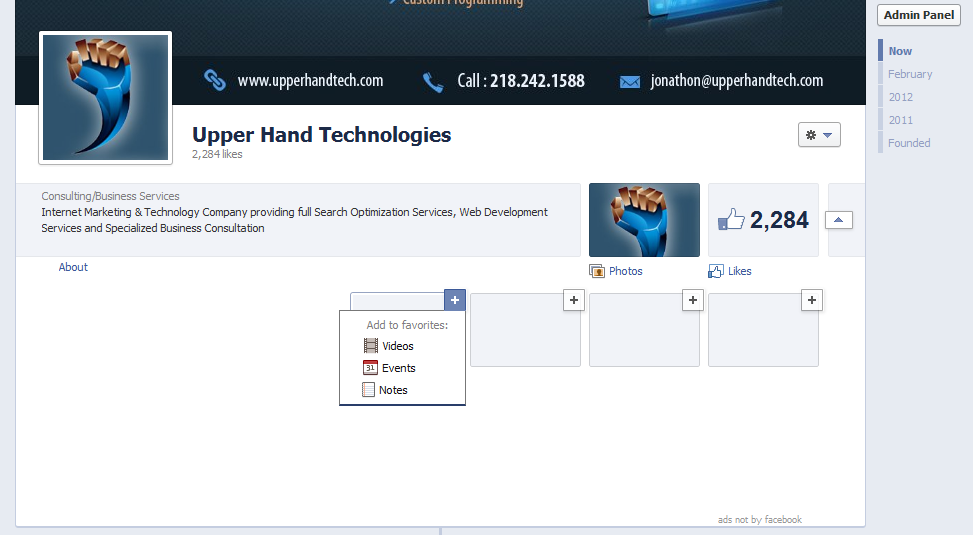The image size is (973, 535).
Task: Click the Likes thumbs-up small icon
Action: coord(715,271)
